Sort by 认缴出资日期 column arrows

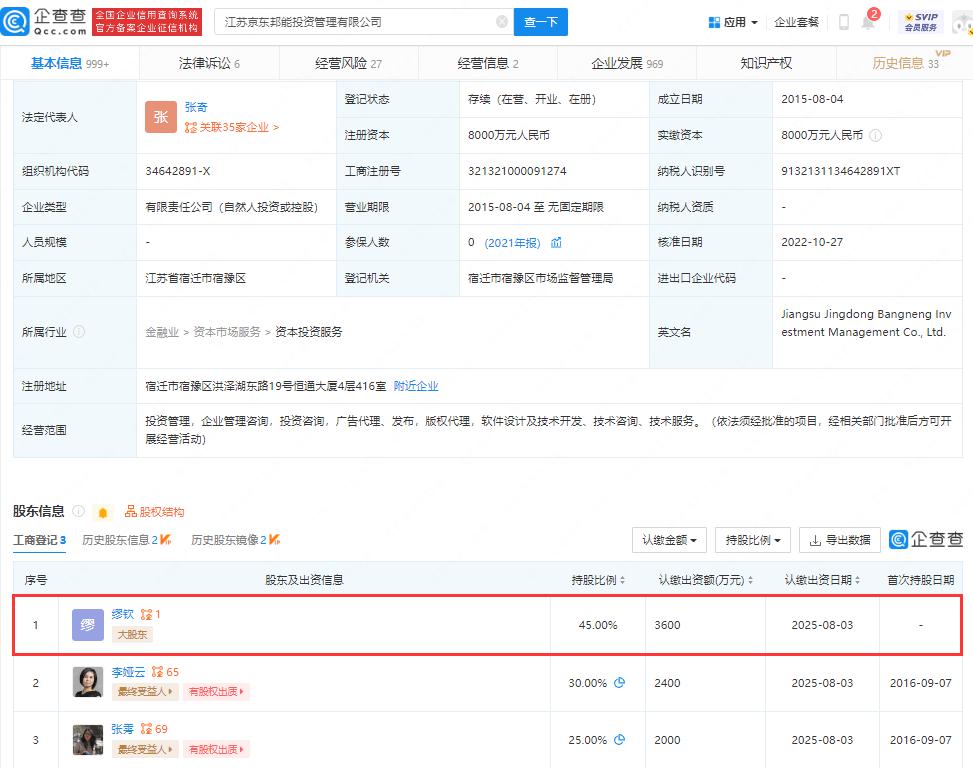858,580
